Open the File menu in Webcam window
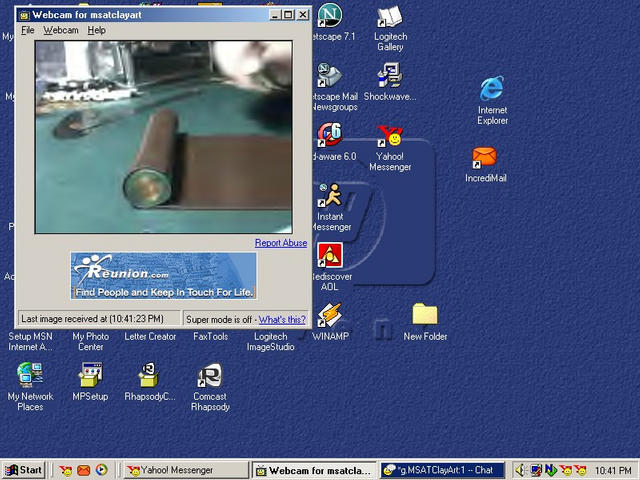Screen dimensions: 640x480 [x=28, y=30]
